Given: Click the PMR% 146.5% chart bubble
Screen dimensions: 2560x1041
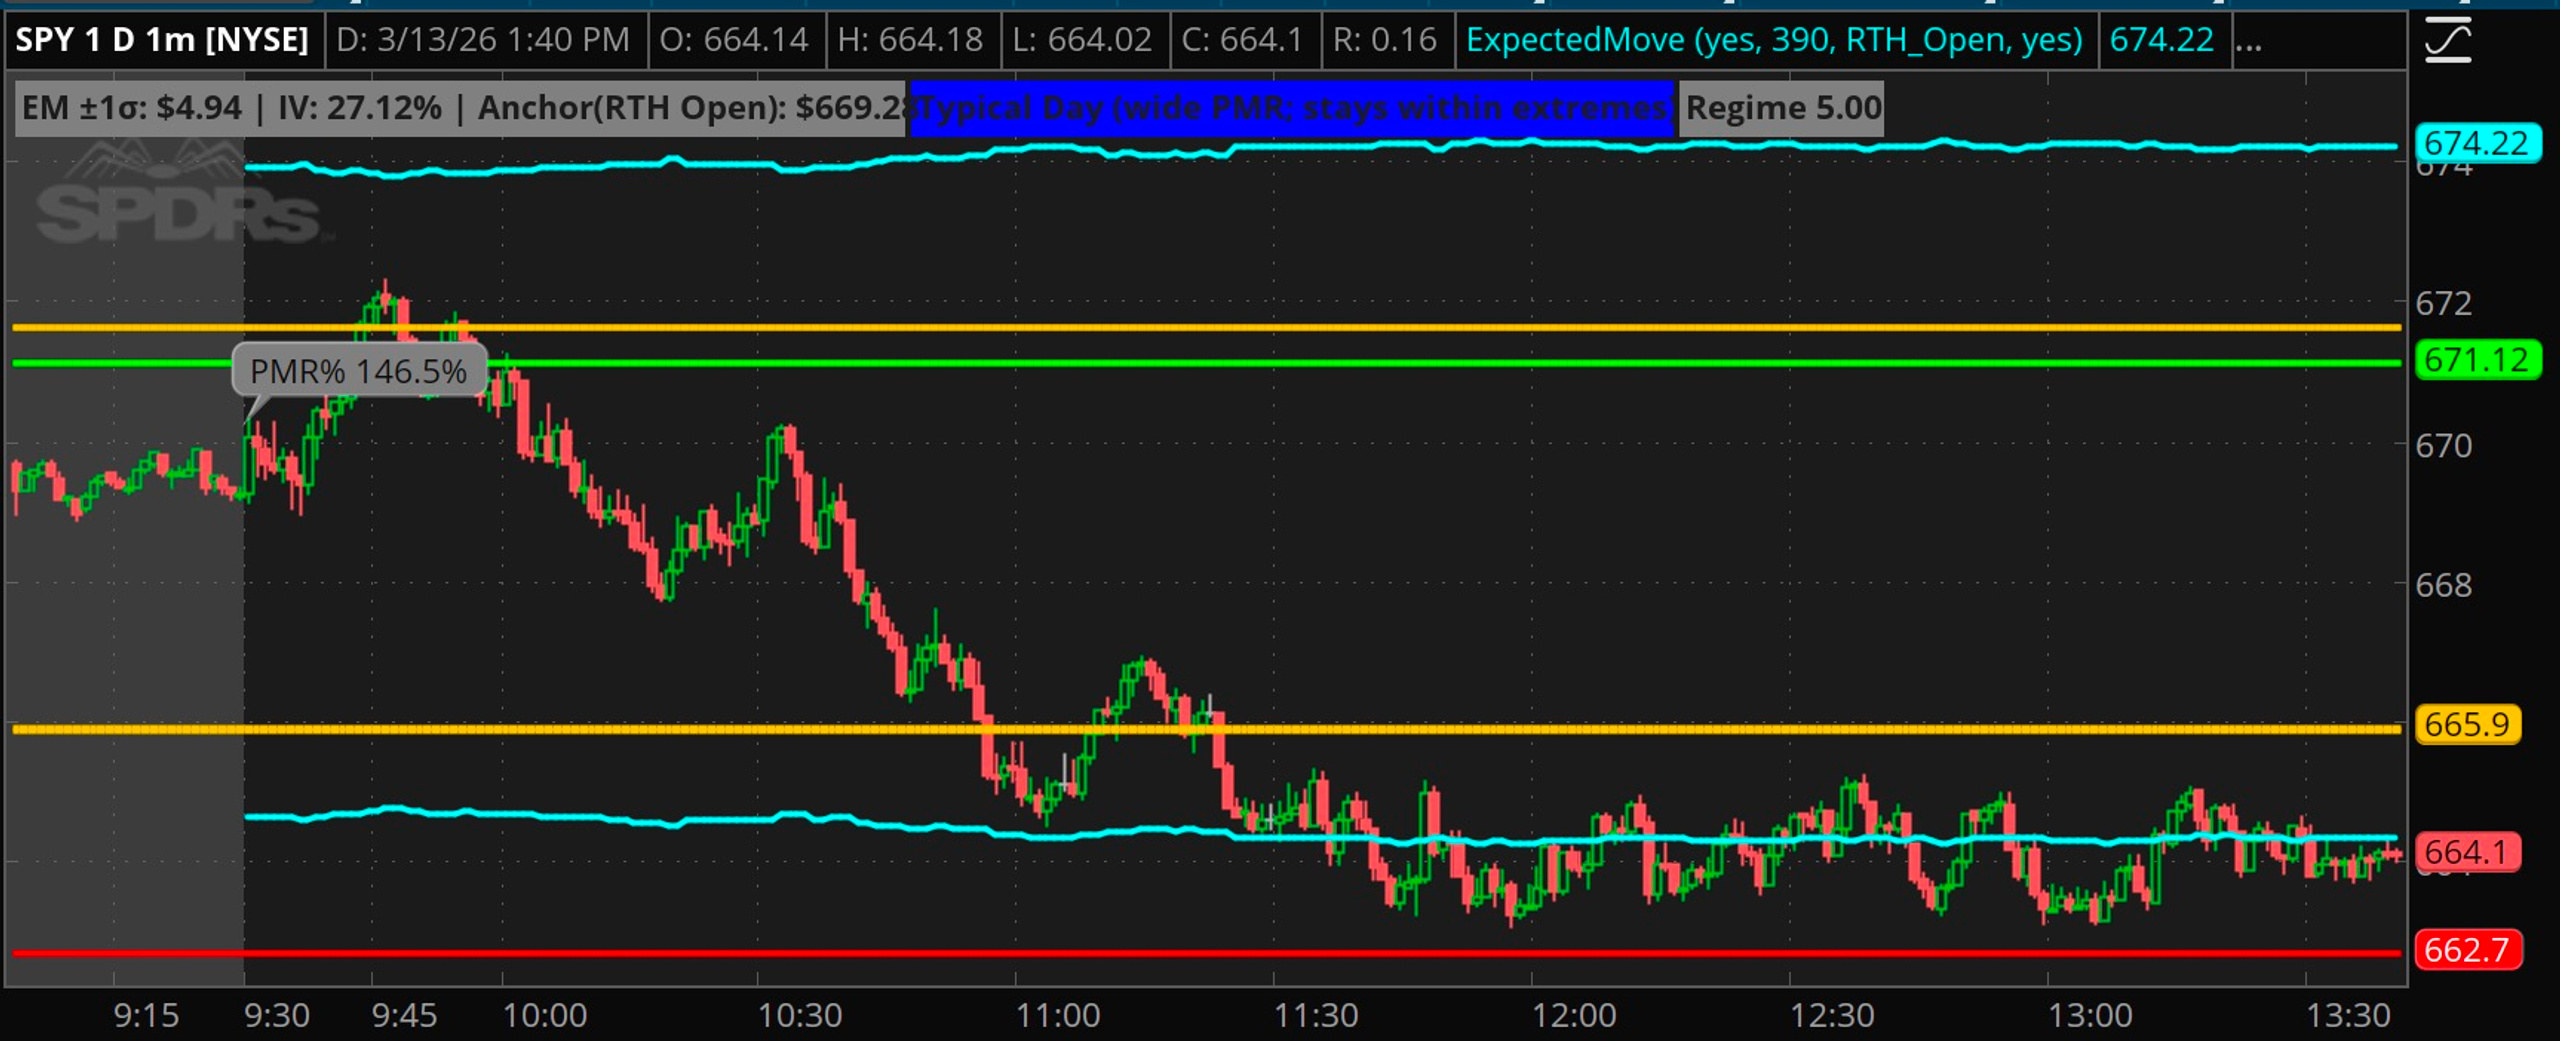Looking at the screenshot, I should (359, 371).
